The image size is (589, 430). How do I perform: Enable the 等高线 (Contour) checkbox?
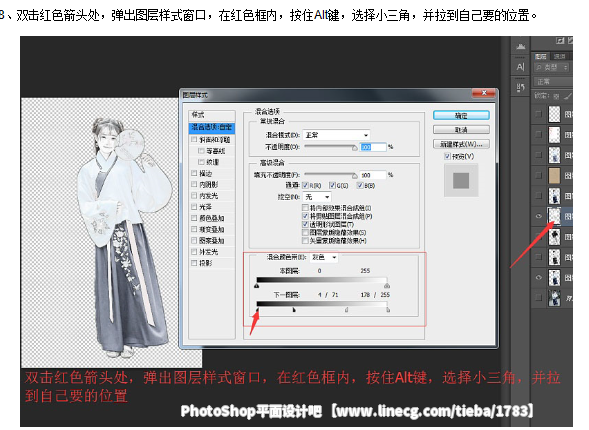(201, 151)
